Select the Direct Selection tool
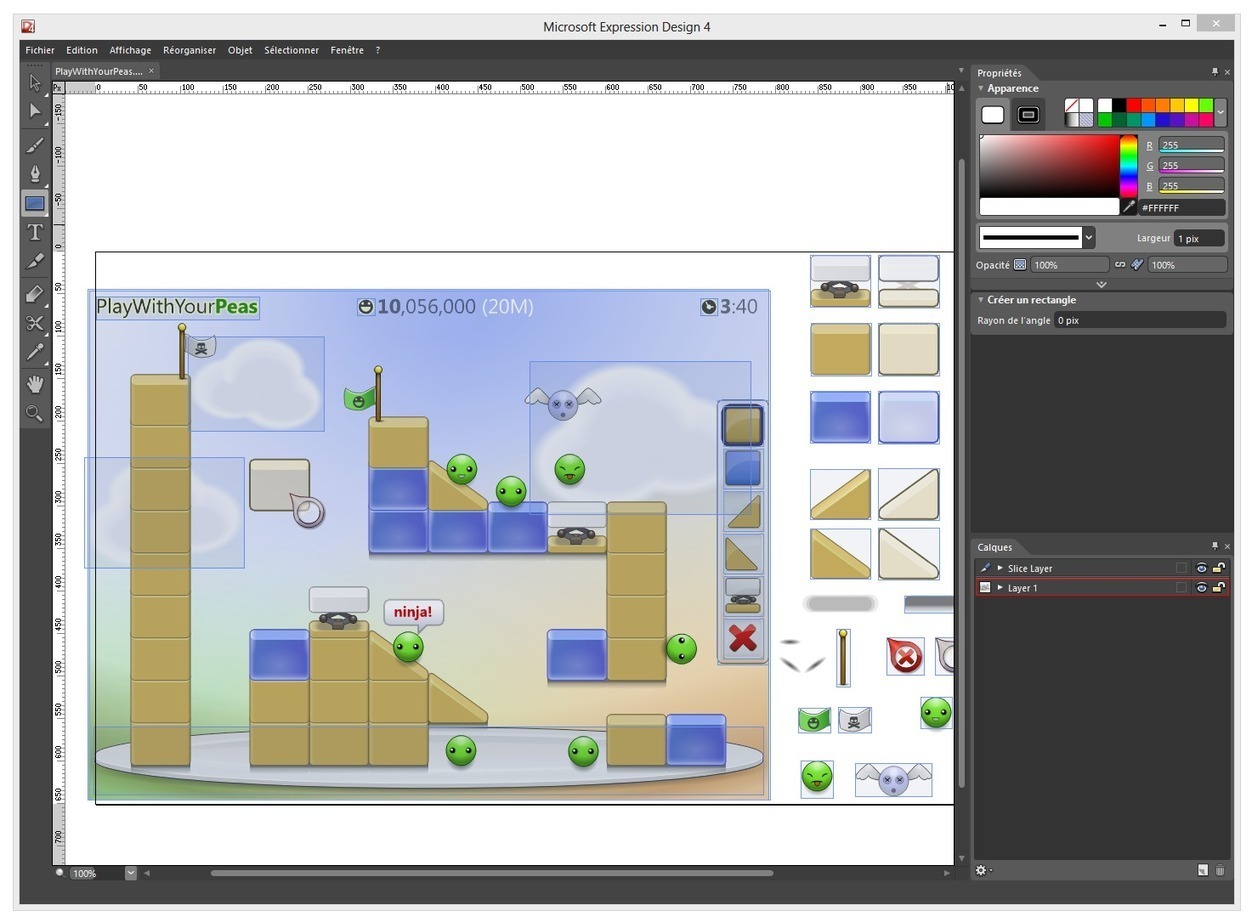Viewport: 1252px width, 922px height. tap(35, 111)
